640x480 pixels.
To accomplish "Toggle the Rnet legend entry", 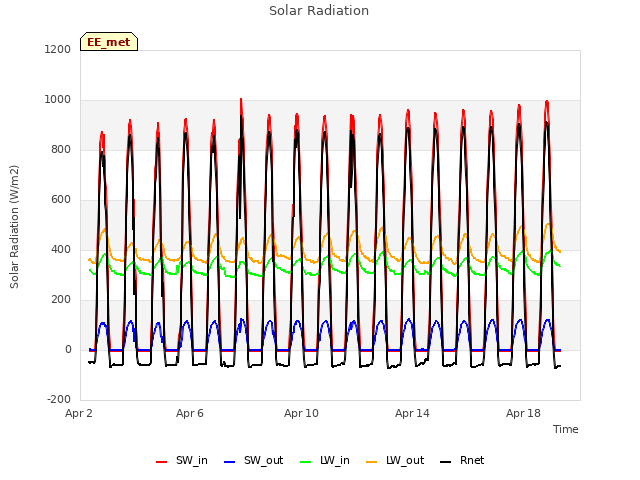I will [x=462, y=461].
